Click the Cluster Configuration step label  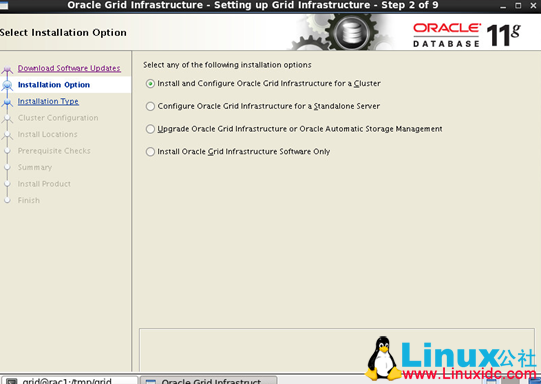[58, 118]
